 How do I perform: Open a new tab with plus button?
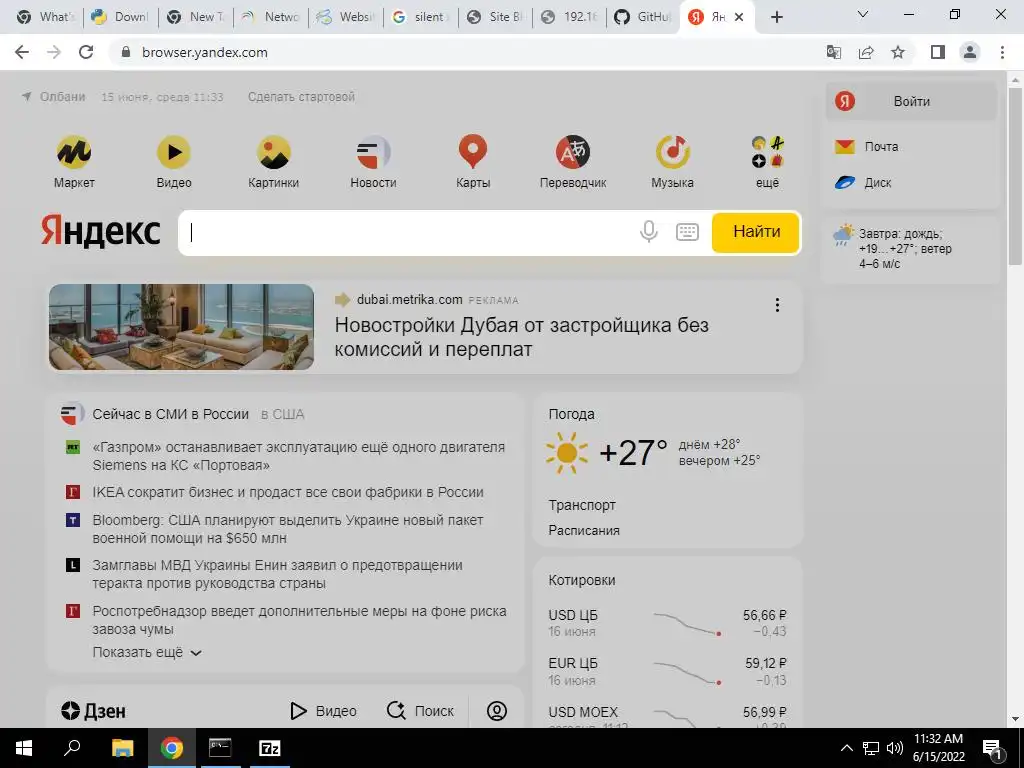[x=776, y=17]
